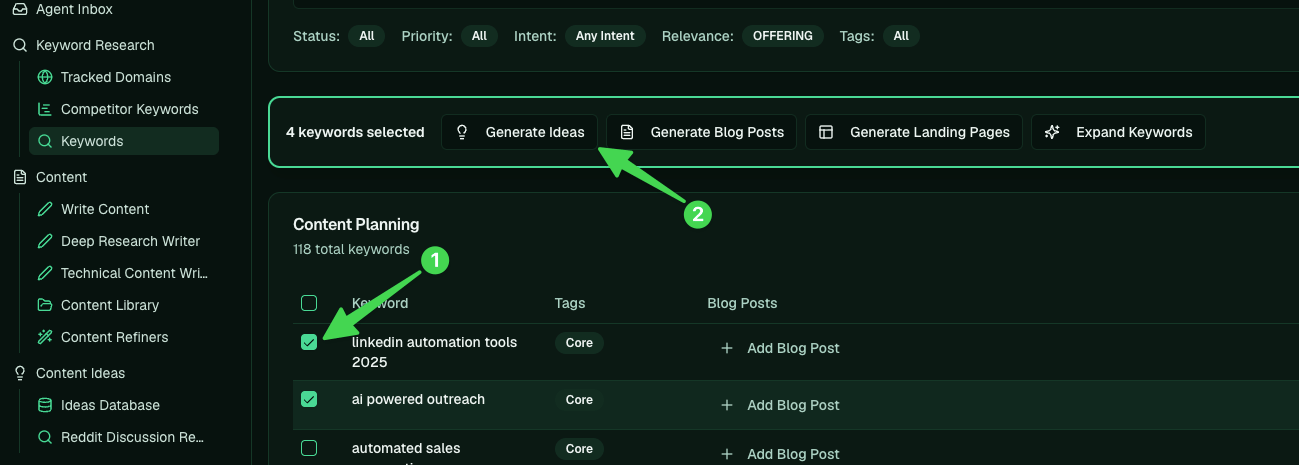The width and height of the screenshot is (1299, 465).
Task: Open the Priority filter set to All
Action: click(x=479, y=36)
